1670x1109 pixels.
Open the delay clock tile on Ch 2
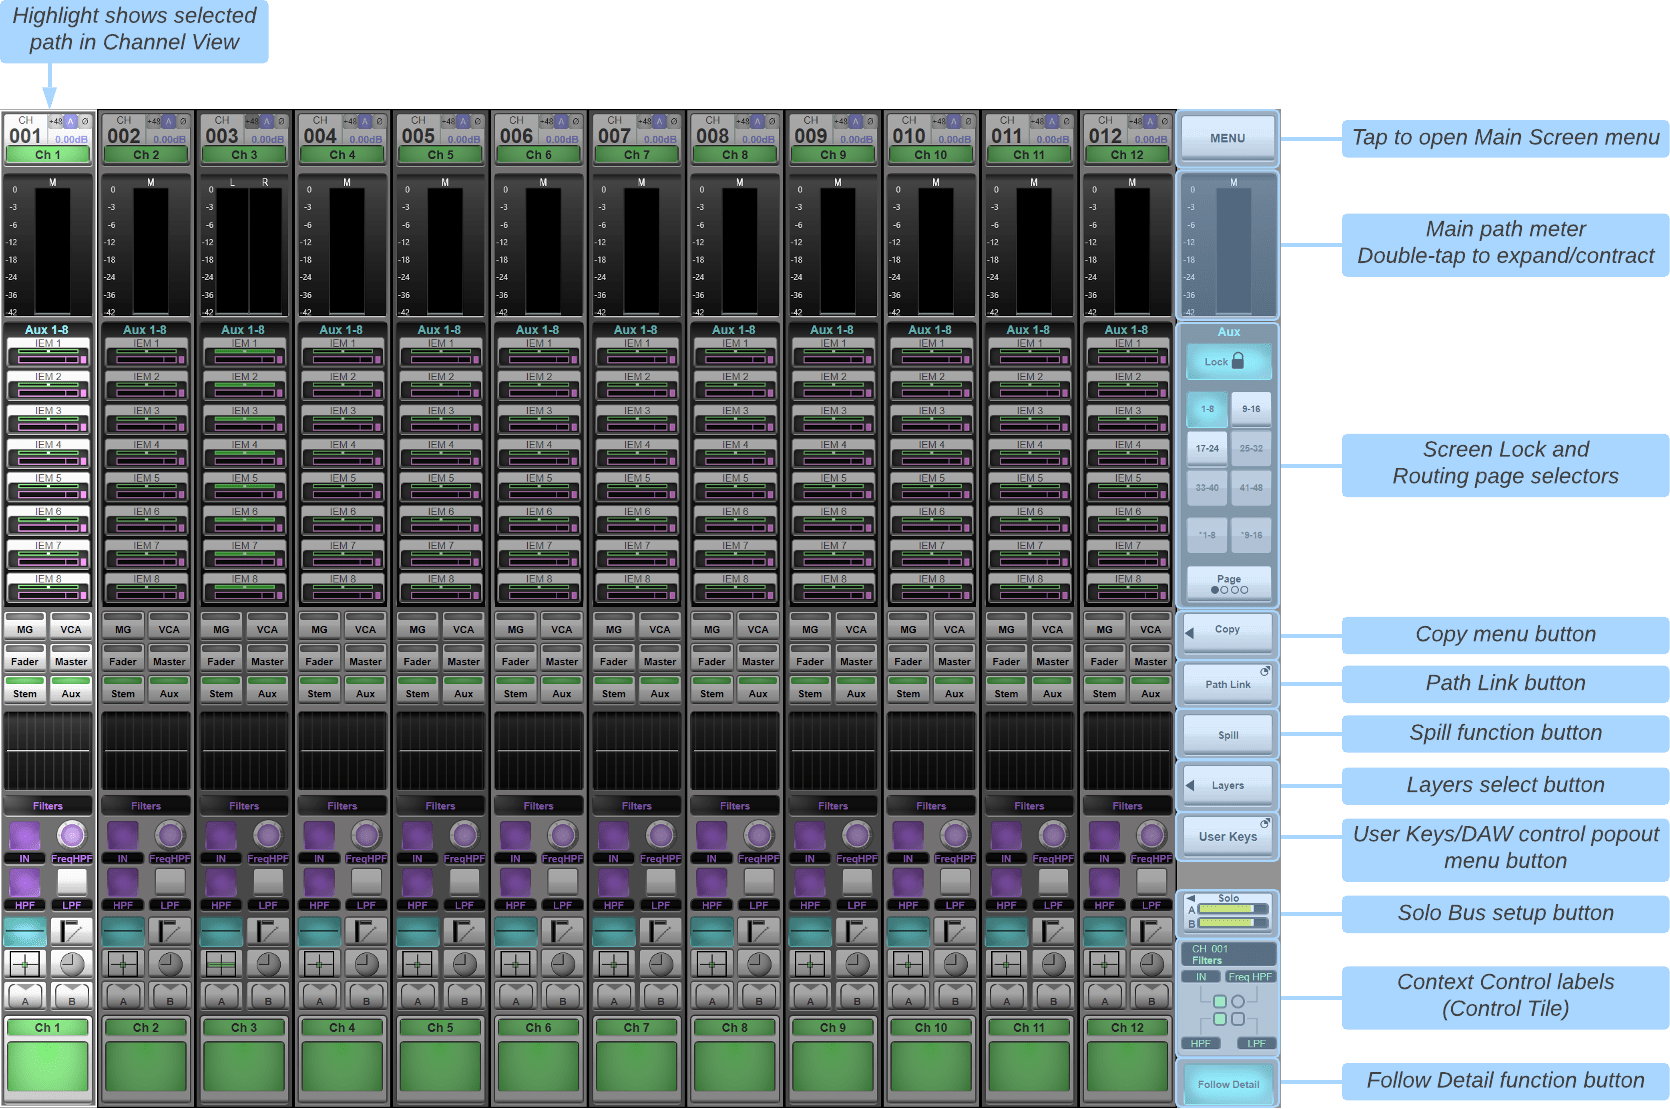170,964
